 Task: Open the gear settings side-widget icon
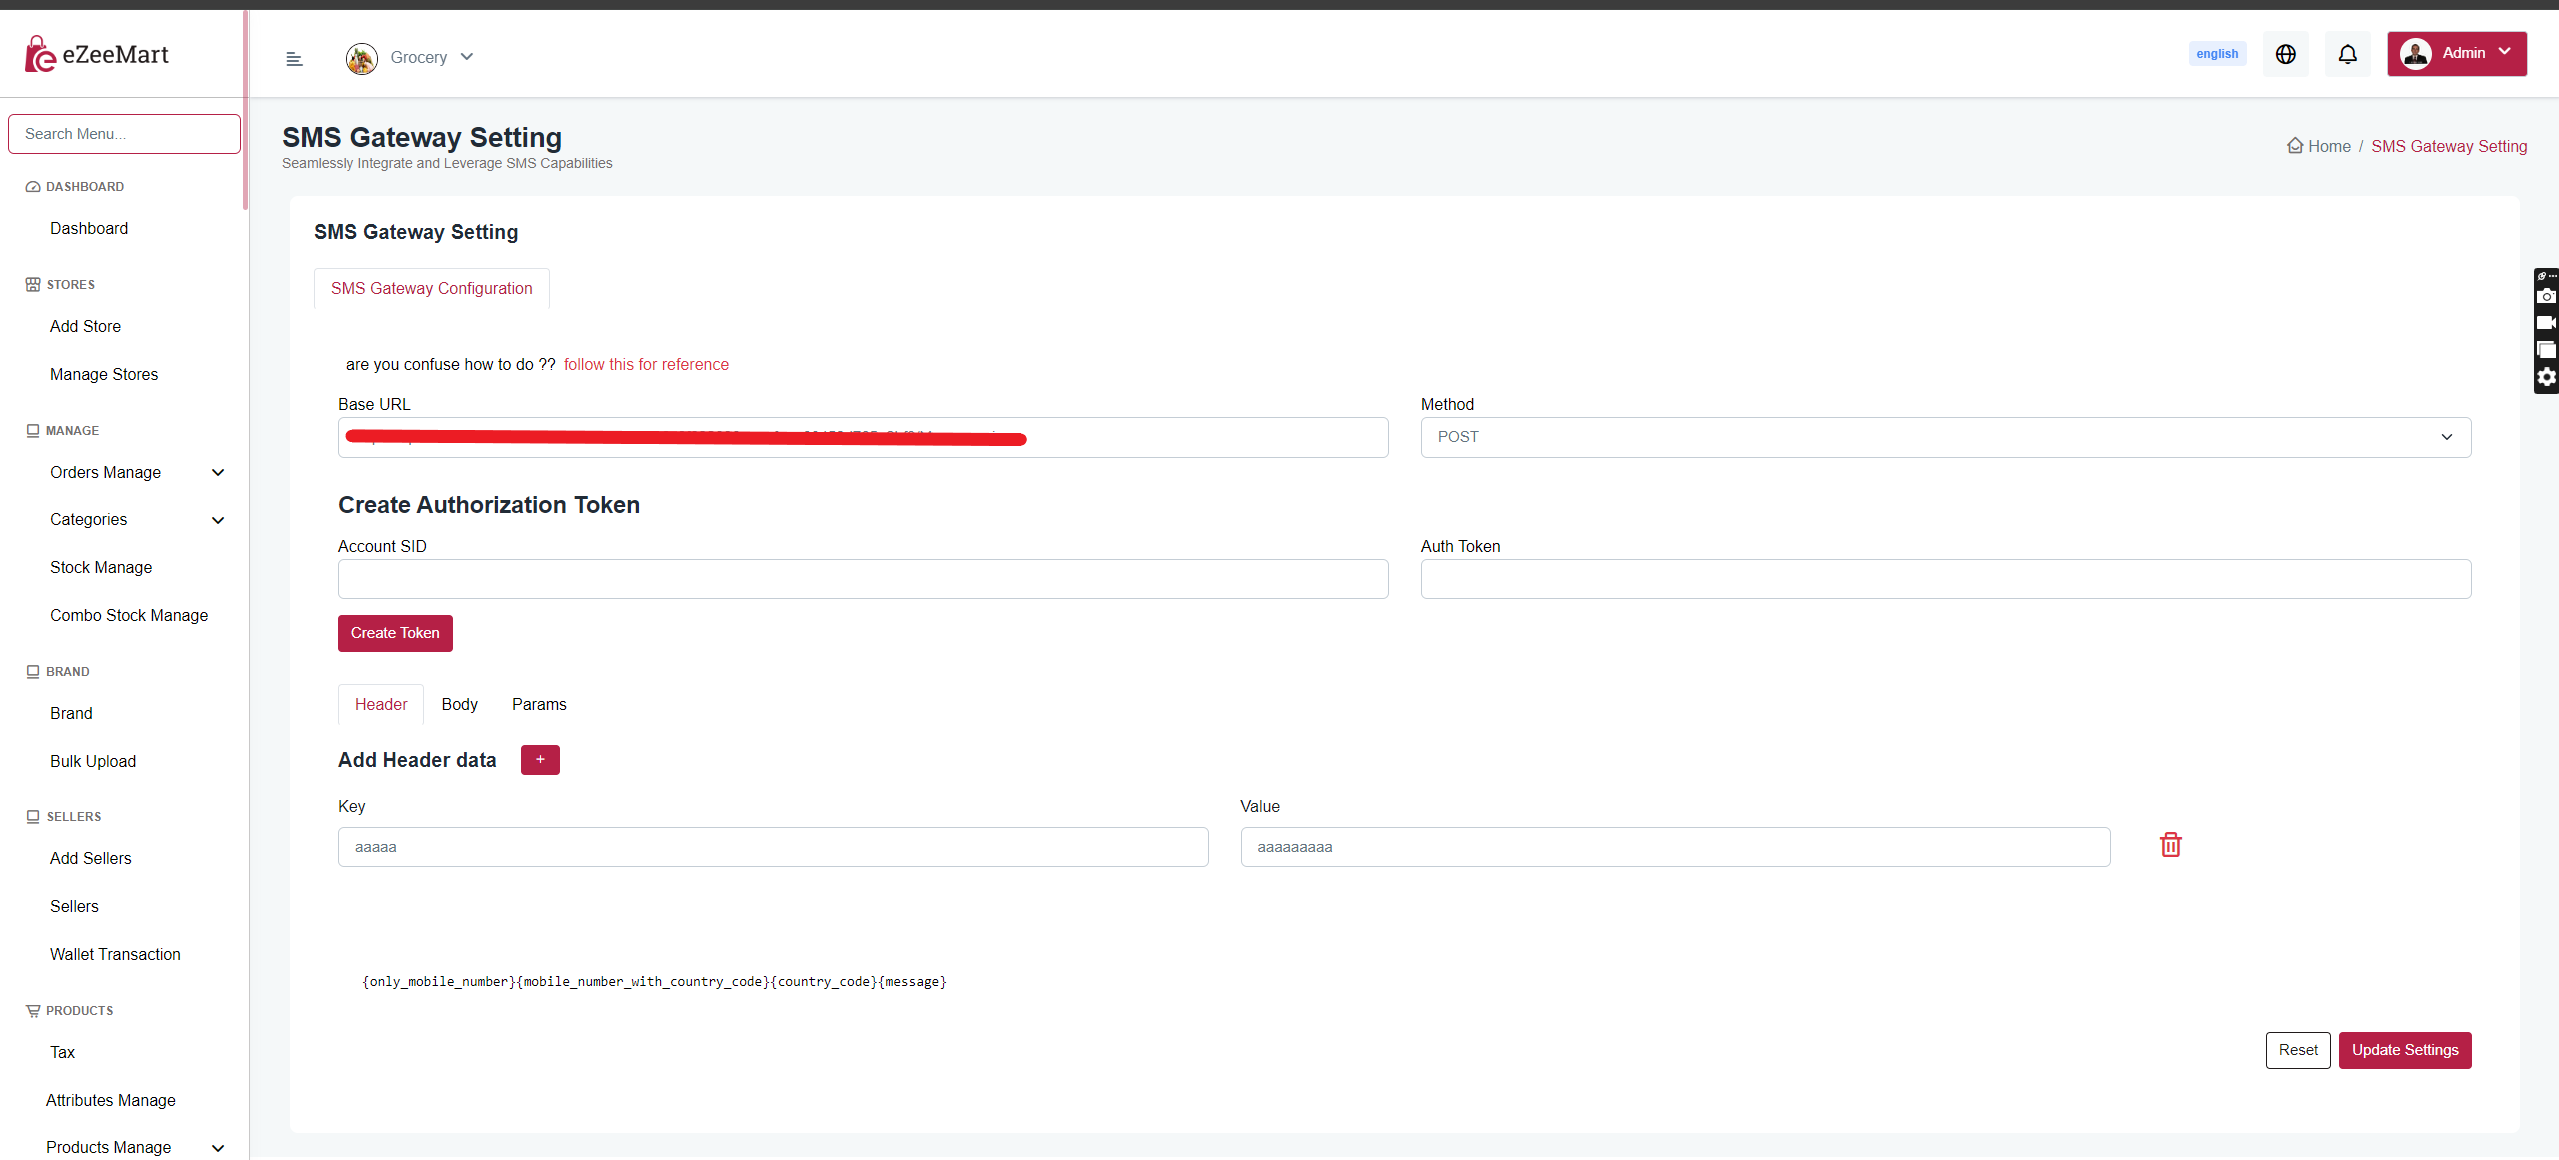pos(2546,377)
